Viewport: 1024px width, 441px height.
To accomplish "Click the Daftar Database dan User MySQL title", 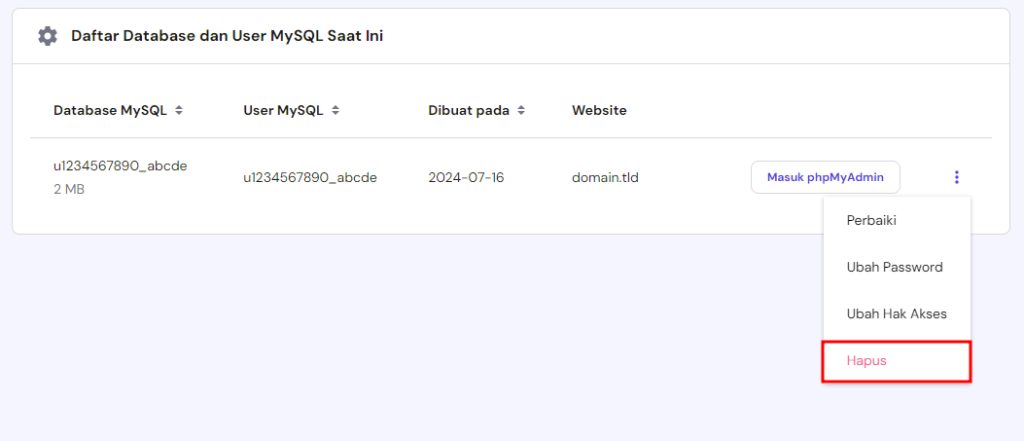I will click(x=227, y=36).
